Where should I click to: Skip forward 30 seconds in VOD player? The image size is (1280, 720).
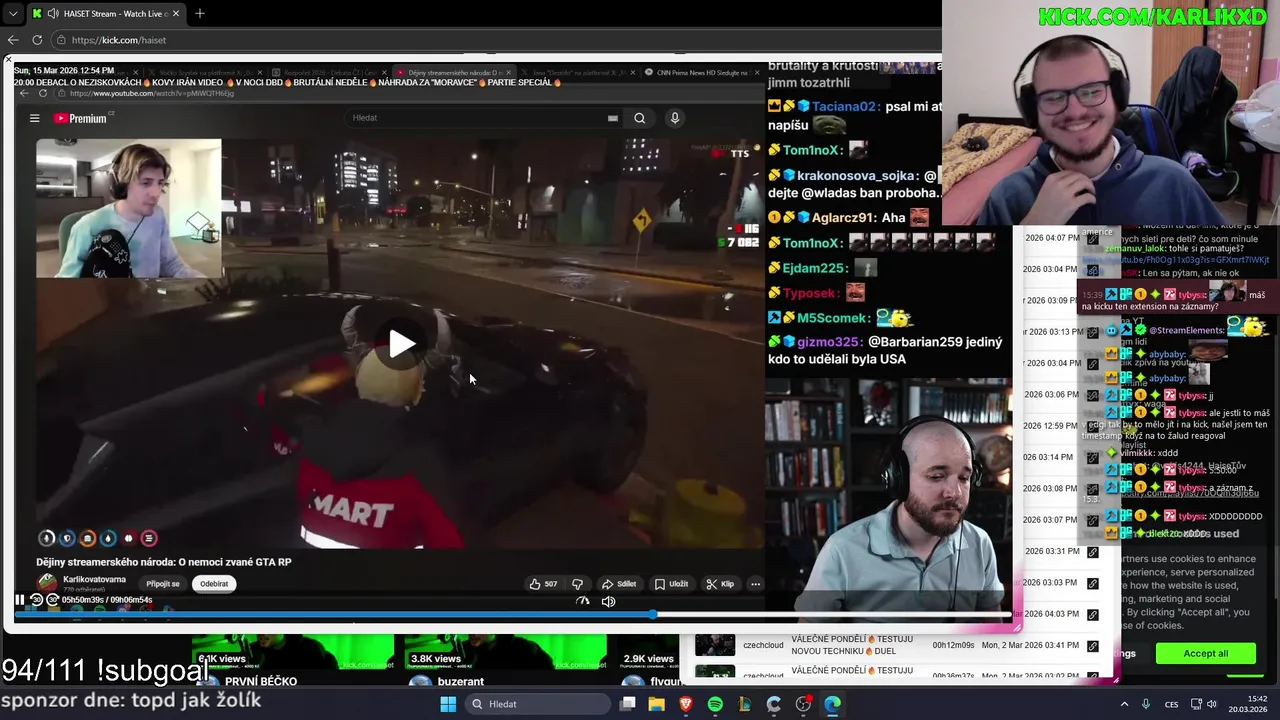(x=52, y=600)
